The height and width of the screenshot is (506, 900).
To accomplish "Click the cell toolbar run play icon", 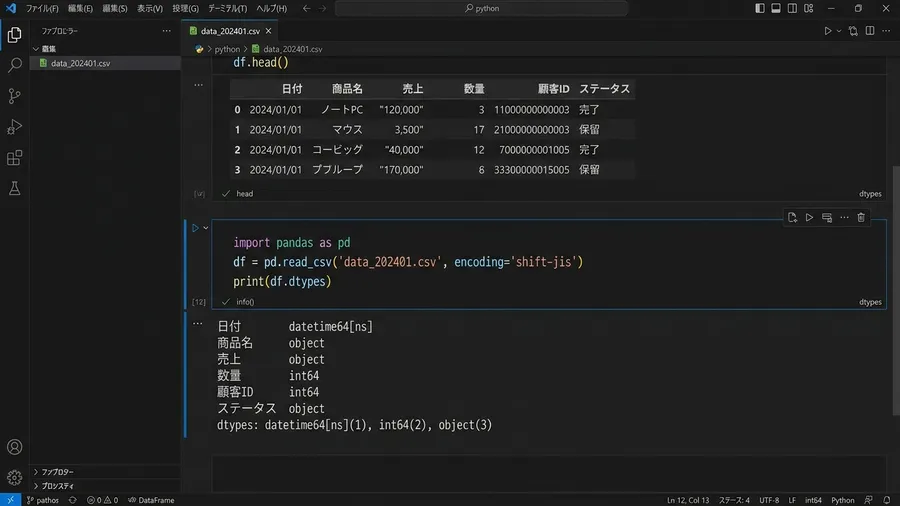I will click(x=809, y=217).
